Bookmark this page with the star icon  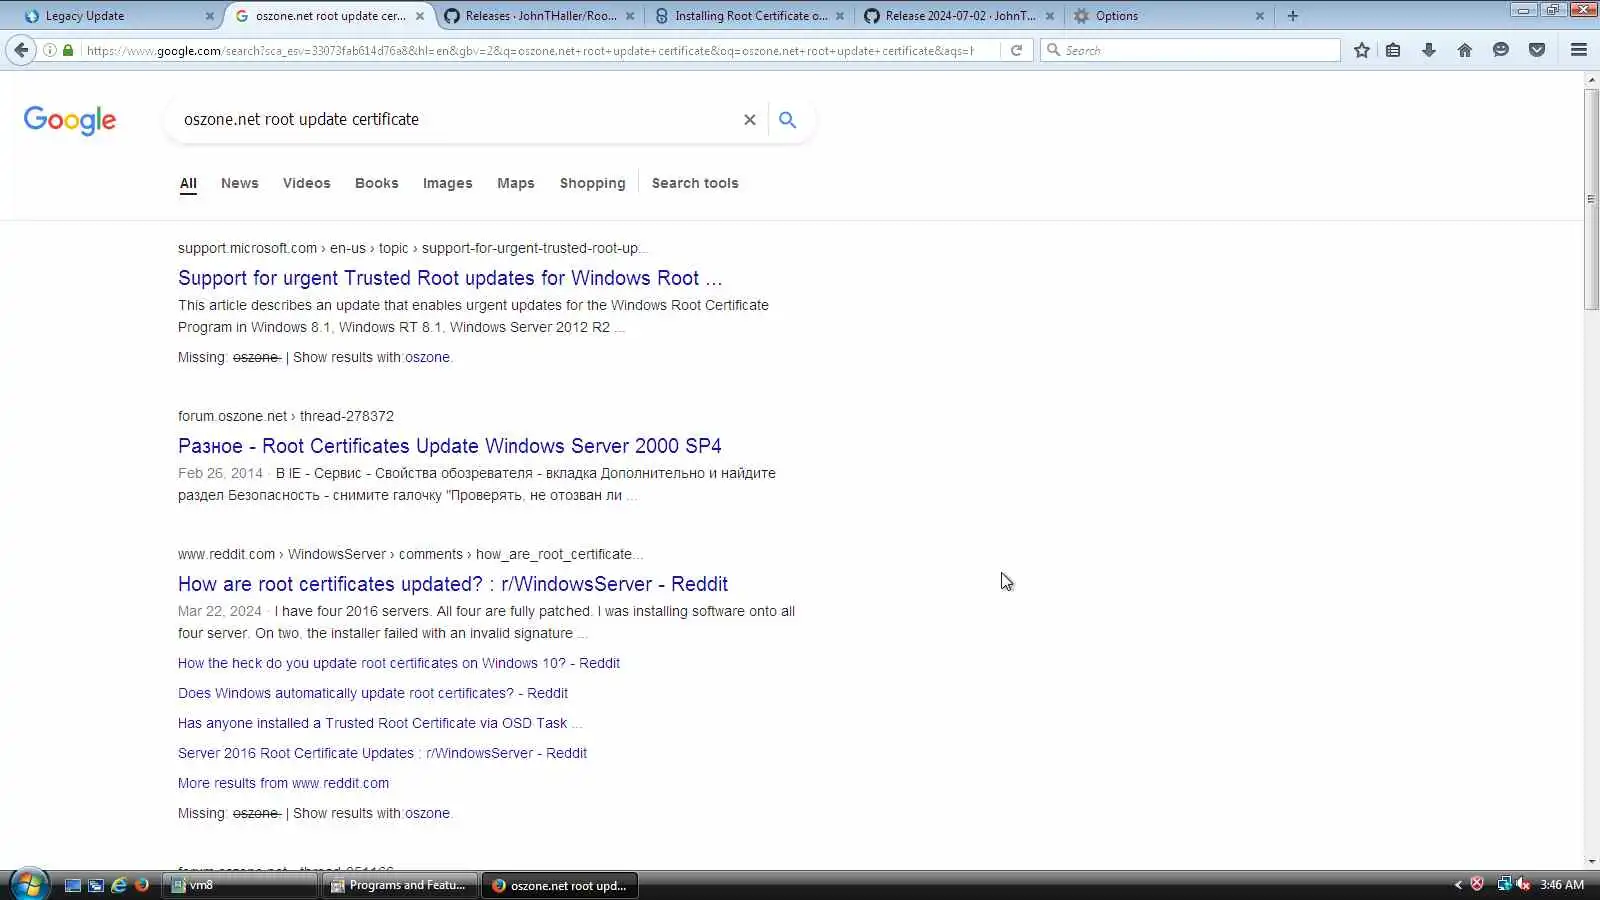[x=1362, y=50]
